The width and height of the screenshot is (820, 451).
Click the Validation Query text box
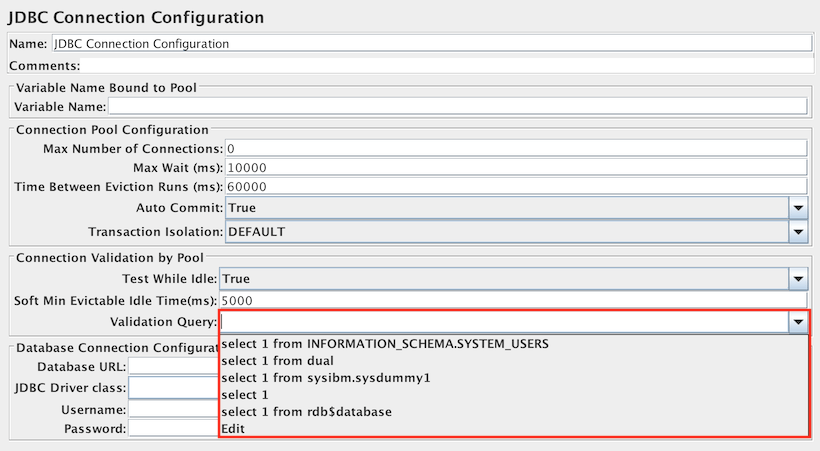[502, 322]
